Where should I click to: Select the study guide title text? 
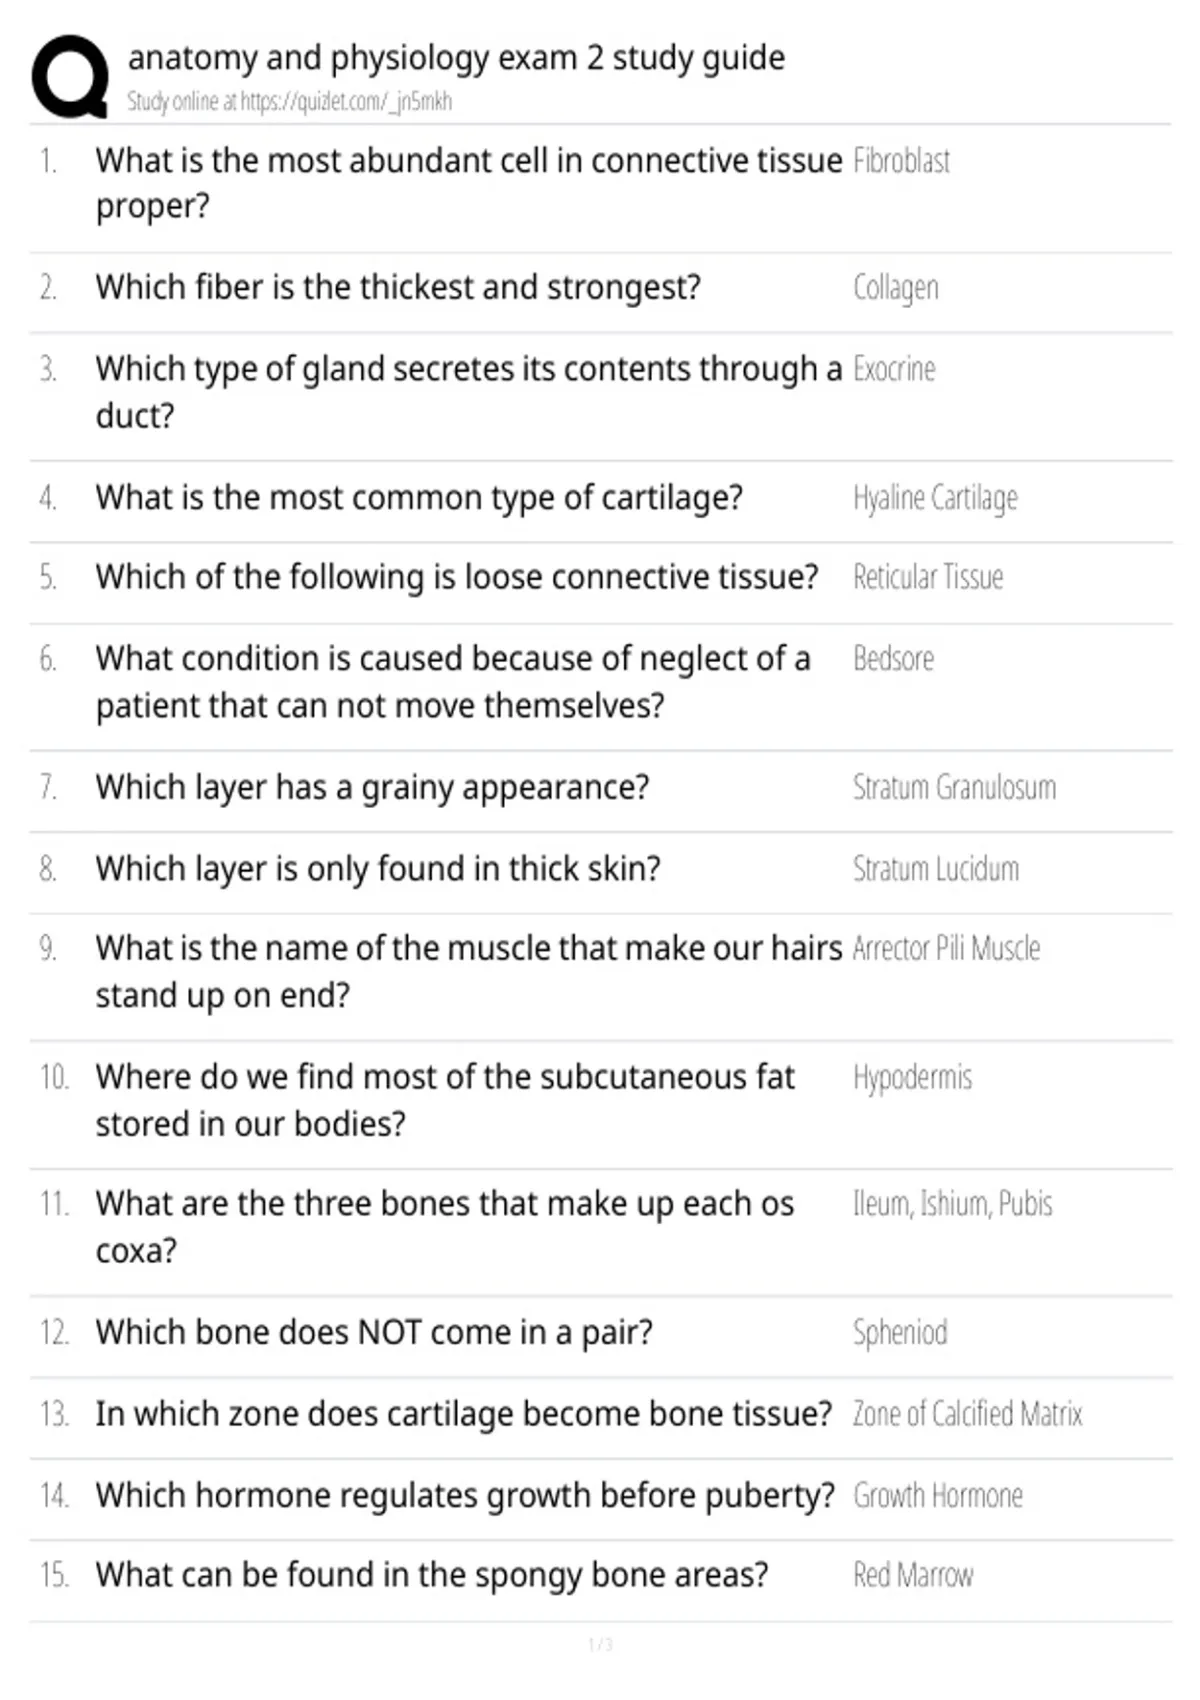(x=456, y=58)
